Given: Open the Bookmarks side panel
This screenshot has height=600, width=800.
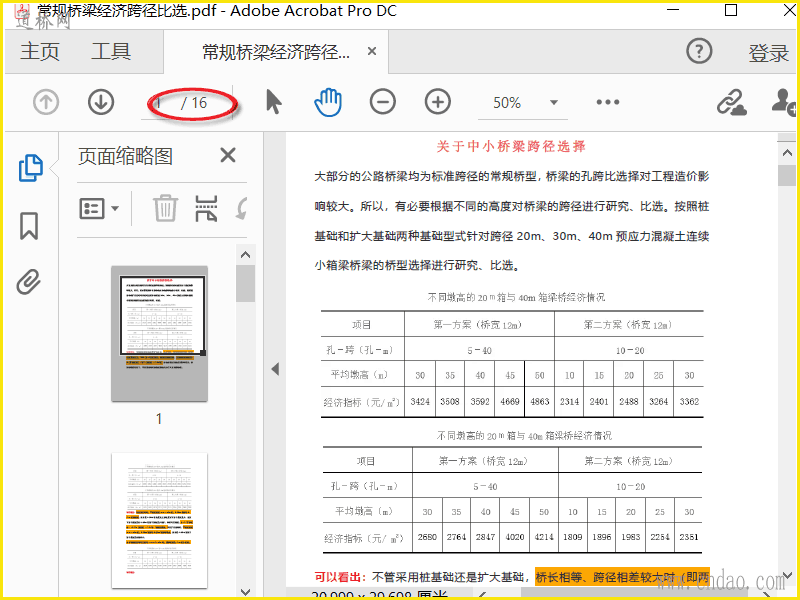Looking at the screenshot, I should point(29,226).
